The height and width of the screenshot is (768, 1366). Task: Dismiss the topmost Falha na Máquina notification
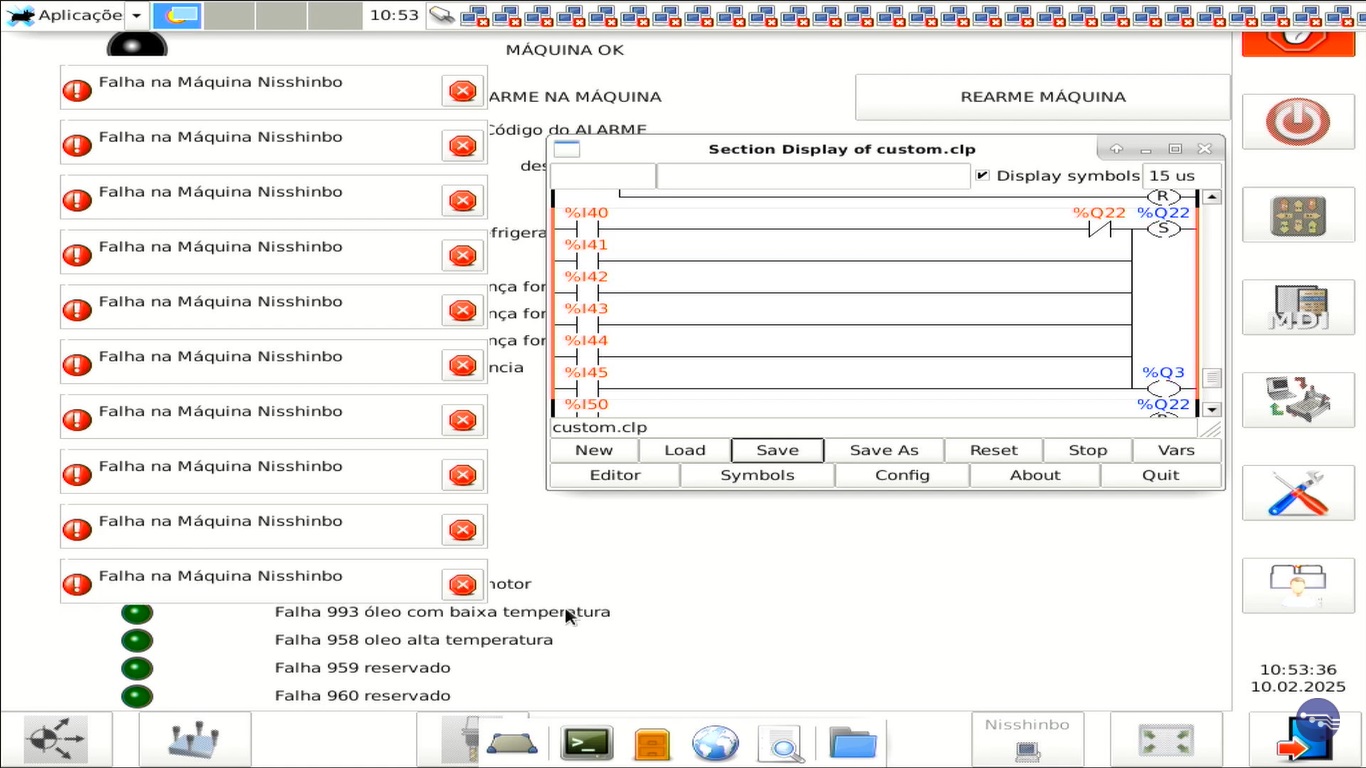[462, 91]
